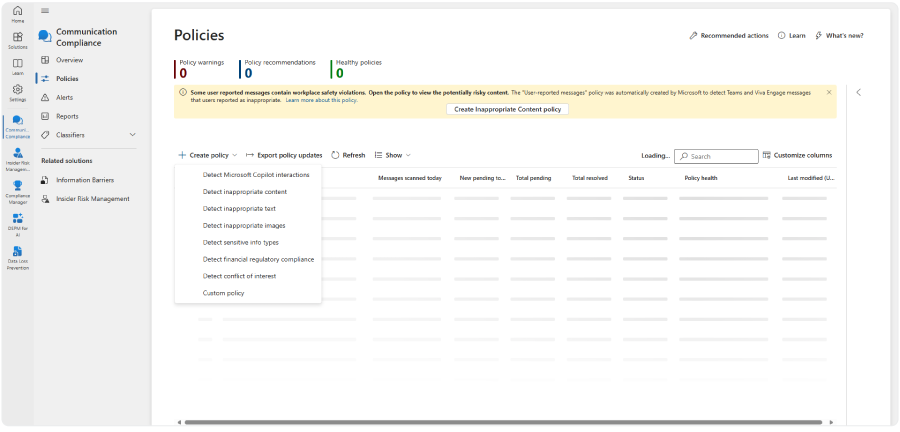Dismiss the yellow notification banner
Viewport: 900px width, 432px height.
pos(829,92)
